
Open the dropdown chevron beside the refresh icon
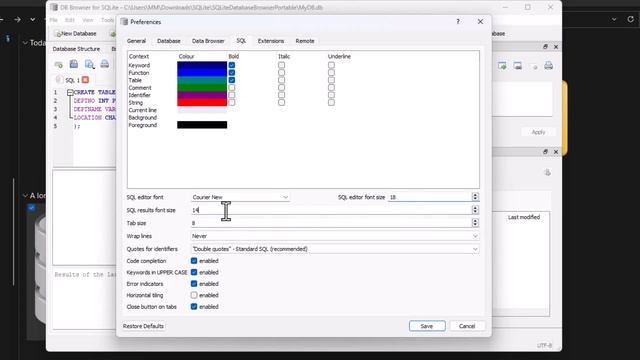[614, 19]
